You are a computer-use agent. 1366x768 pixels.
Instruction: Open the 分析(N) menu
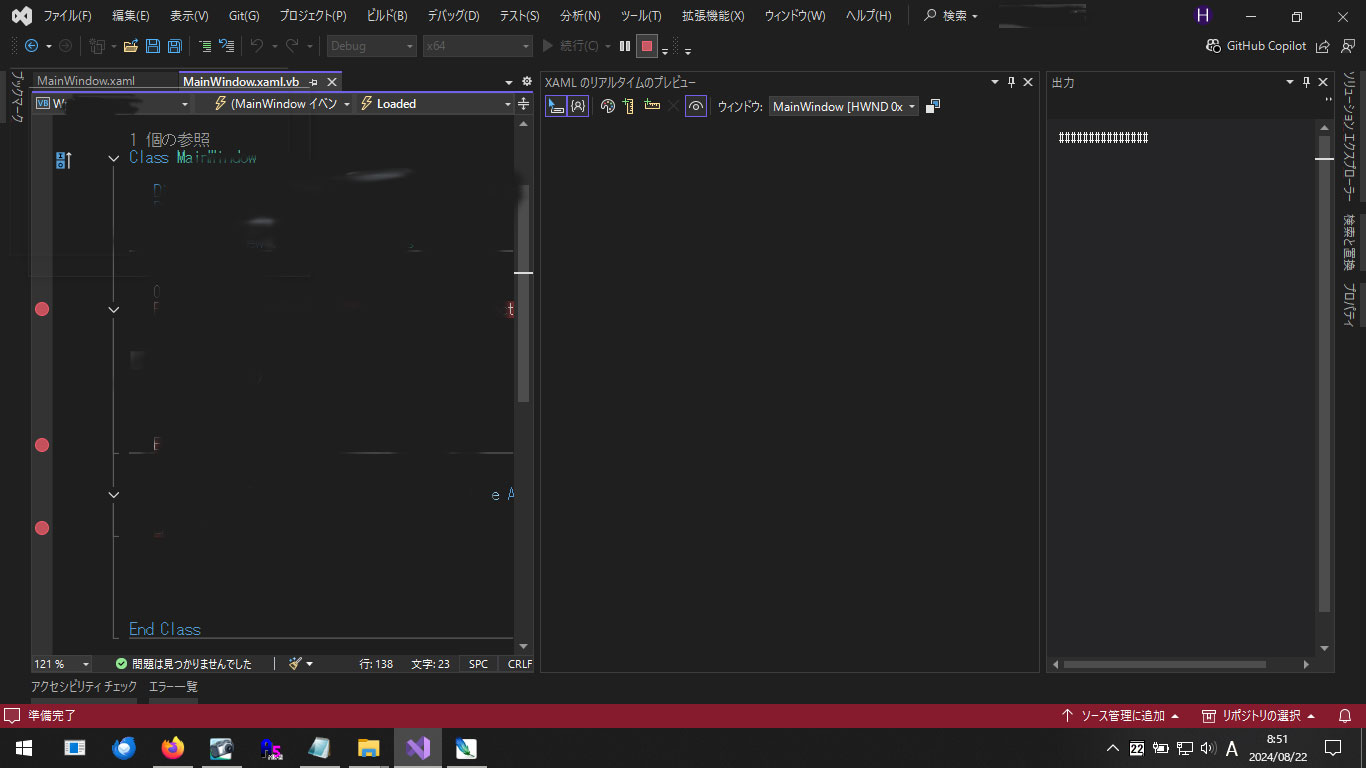pos(580,16)
